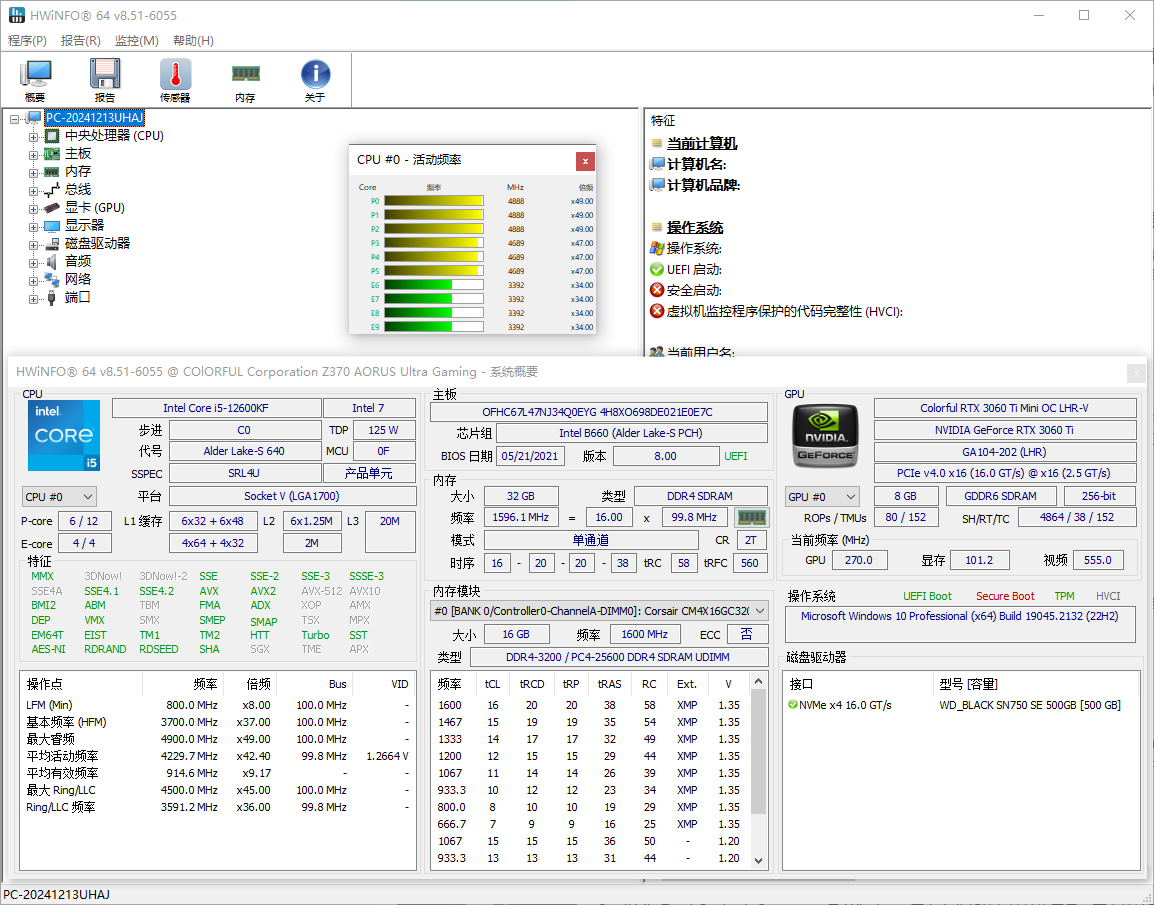Collapse the PC-20241213UHAJ root node
1154x905 pixels.
tap(15, 118)
